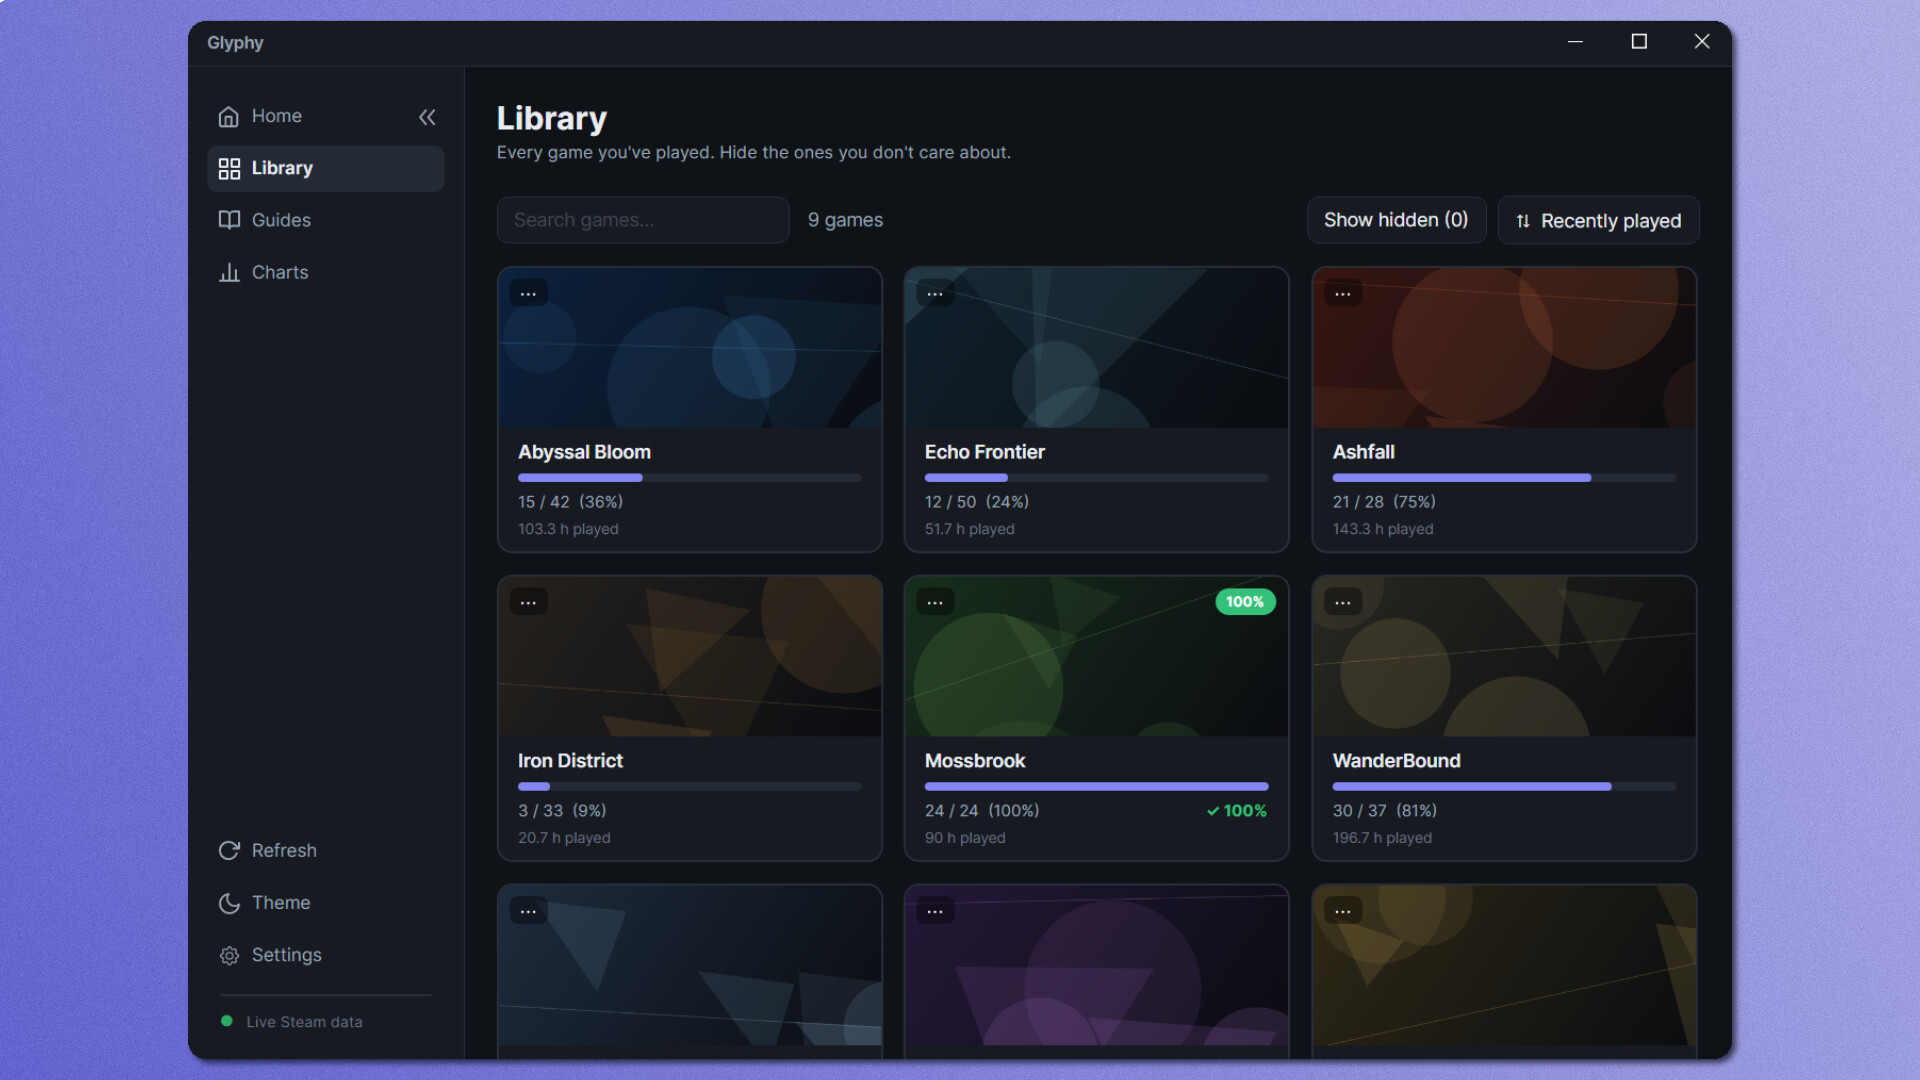Click the Echo Frontier progress bar
This screenshot has width=1920, height=1080.
click(x=1096, y=478)
